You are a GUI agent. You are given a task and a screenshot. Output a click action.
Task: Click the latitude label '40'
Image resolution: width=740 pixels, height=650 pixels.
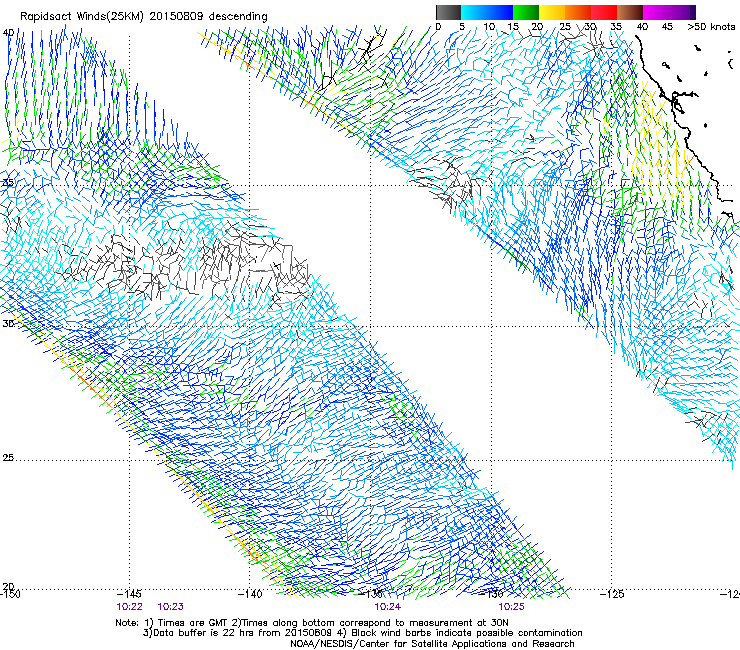coord(8,33)
